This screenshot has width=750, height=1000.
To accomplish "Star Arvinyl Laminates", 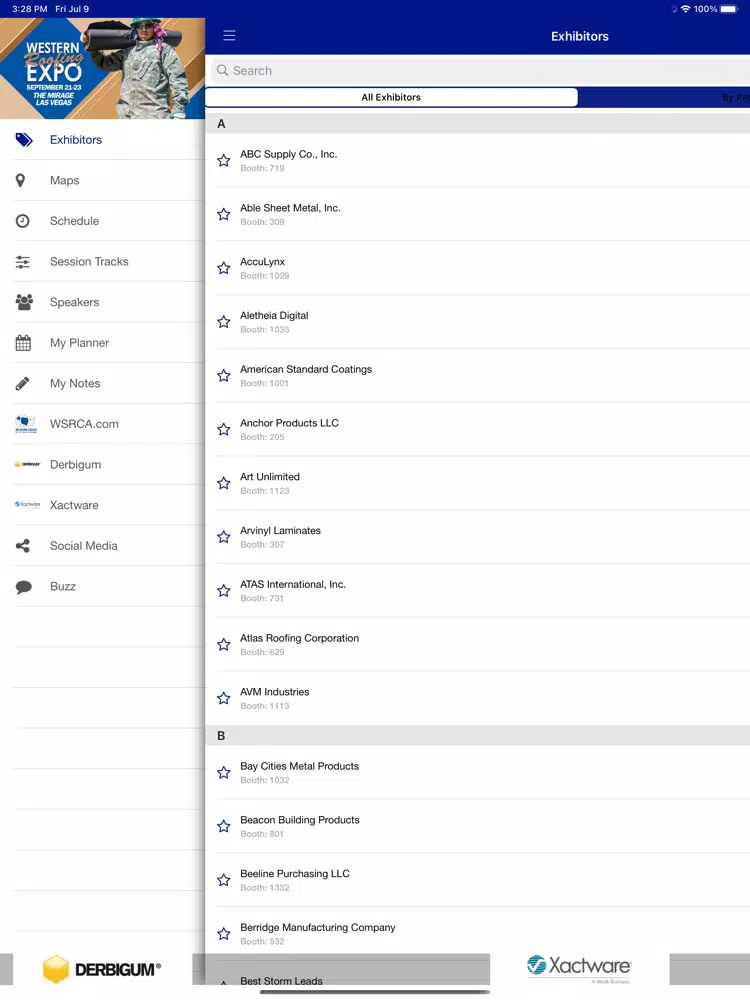I will tap(223, 537).
